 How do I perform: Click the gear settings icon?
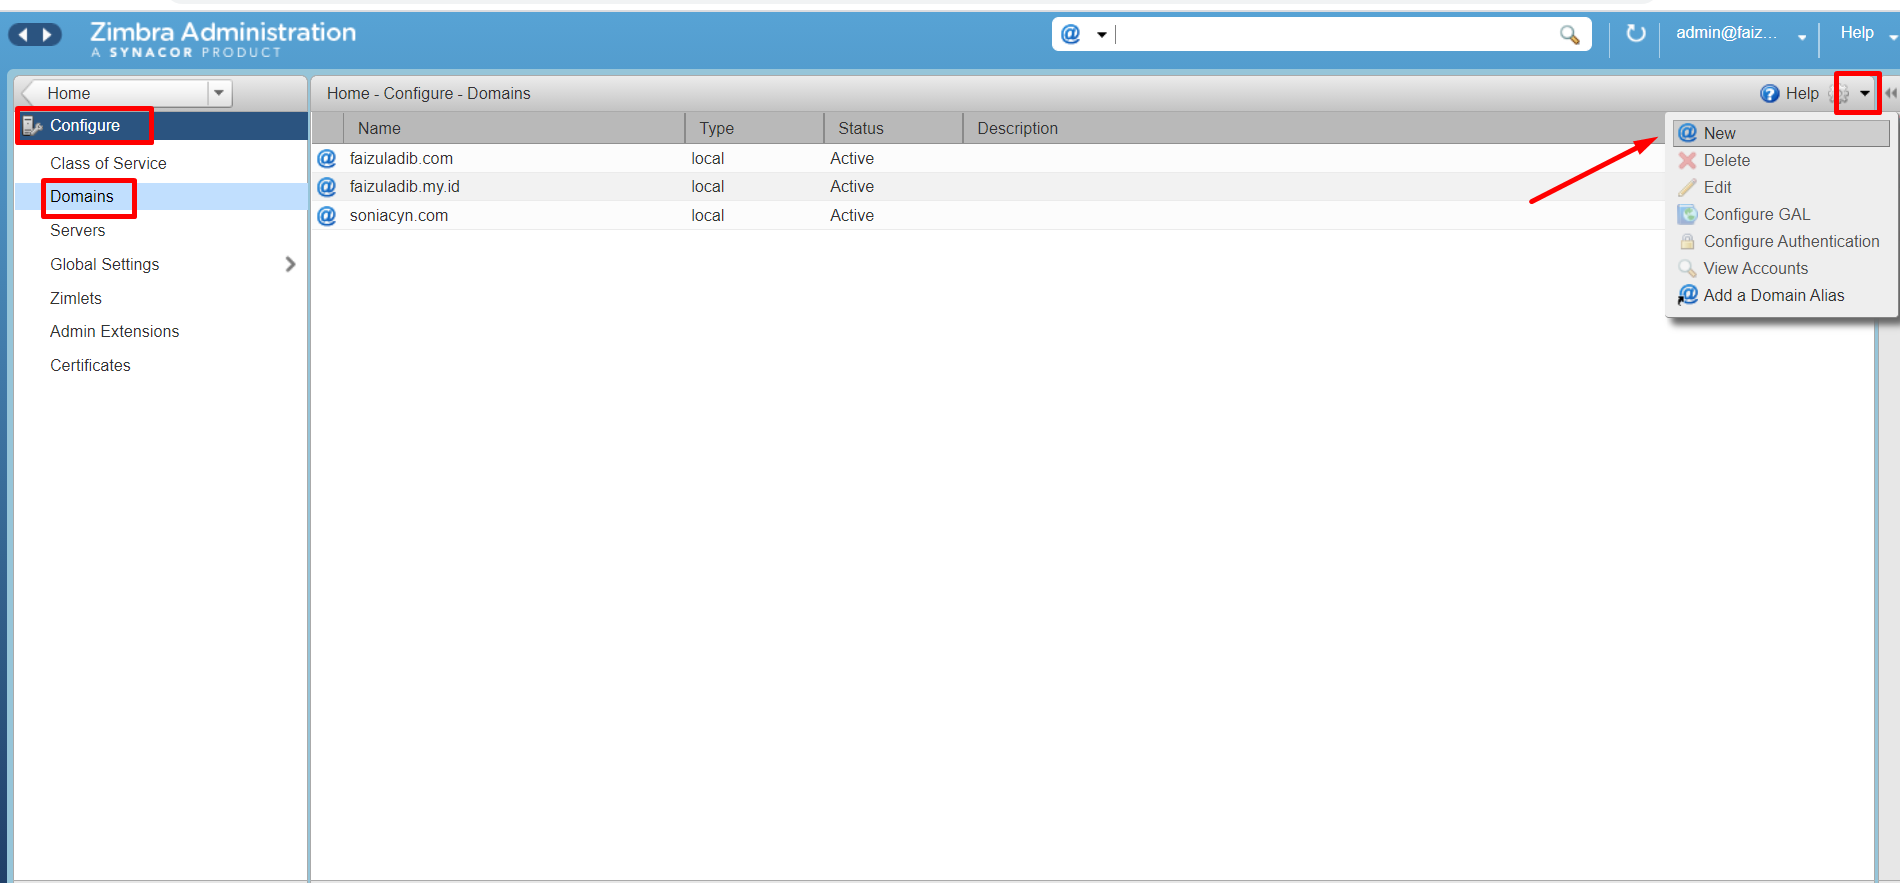tap(1841, 94)
